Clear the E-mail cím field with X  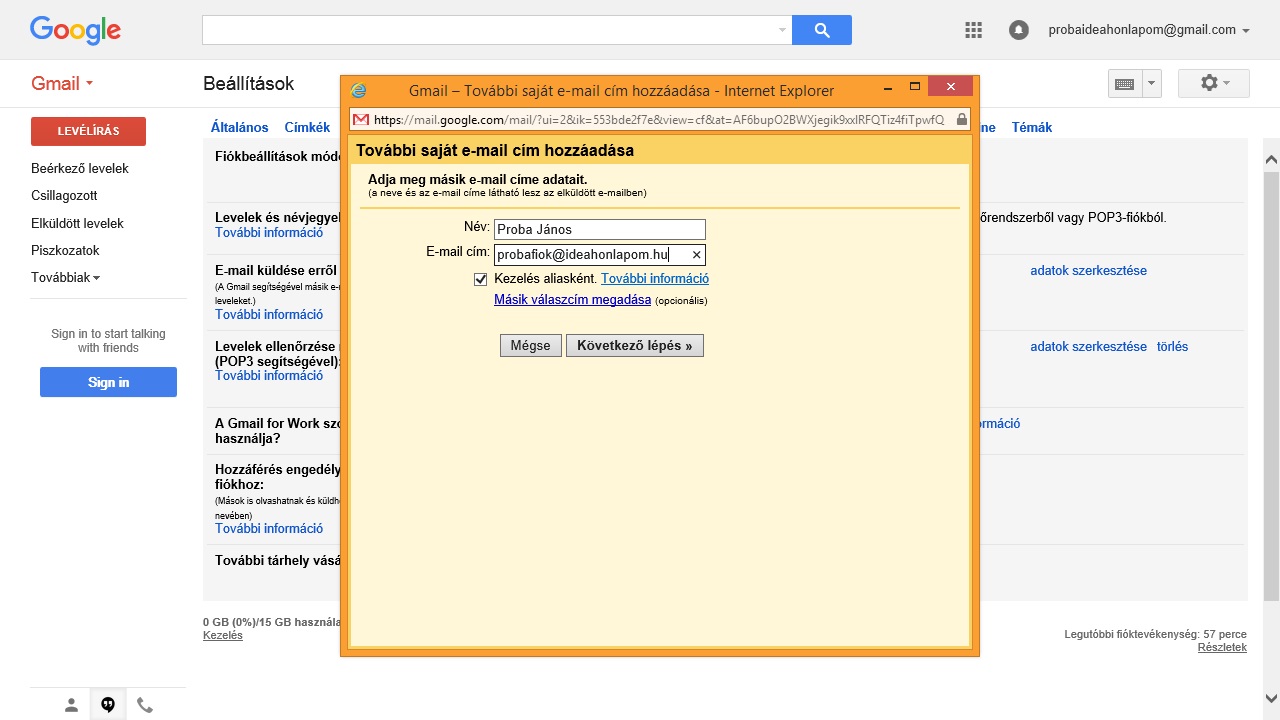tap(697, 255)
